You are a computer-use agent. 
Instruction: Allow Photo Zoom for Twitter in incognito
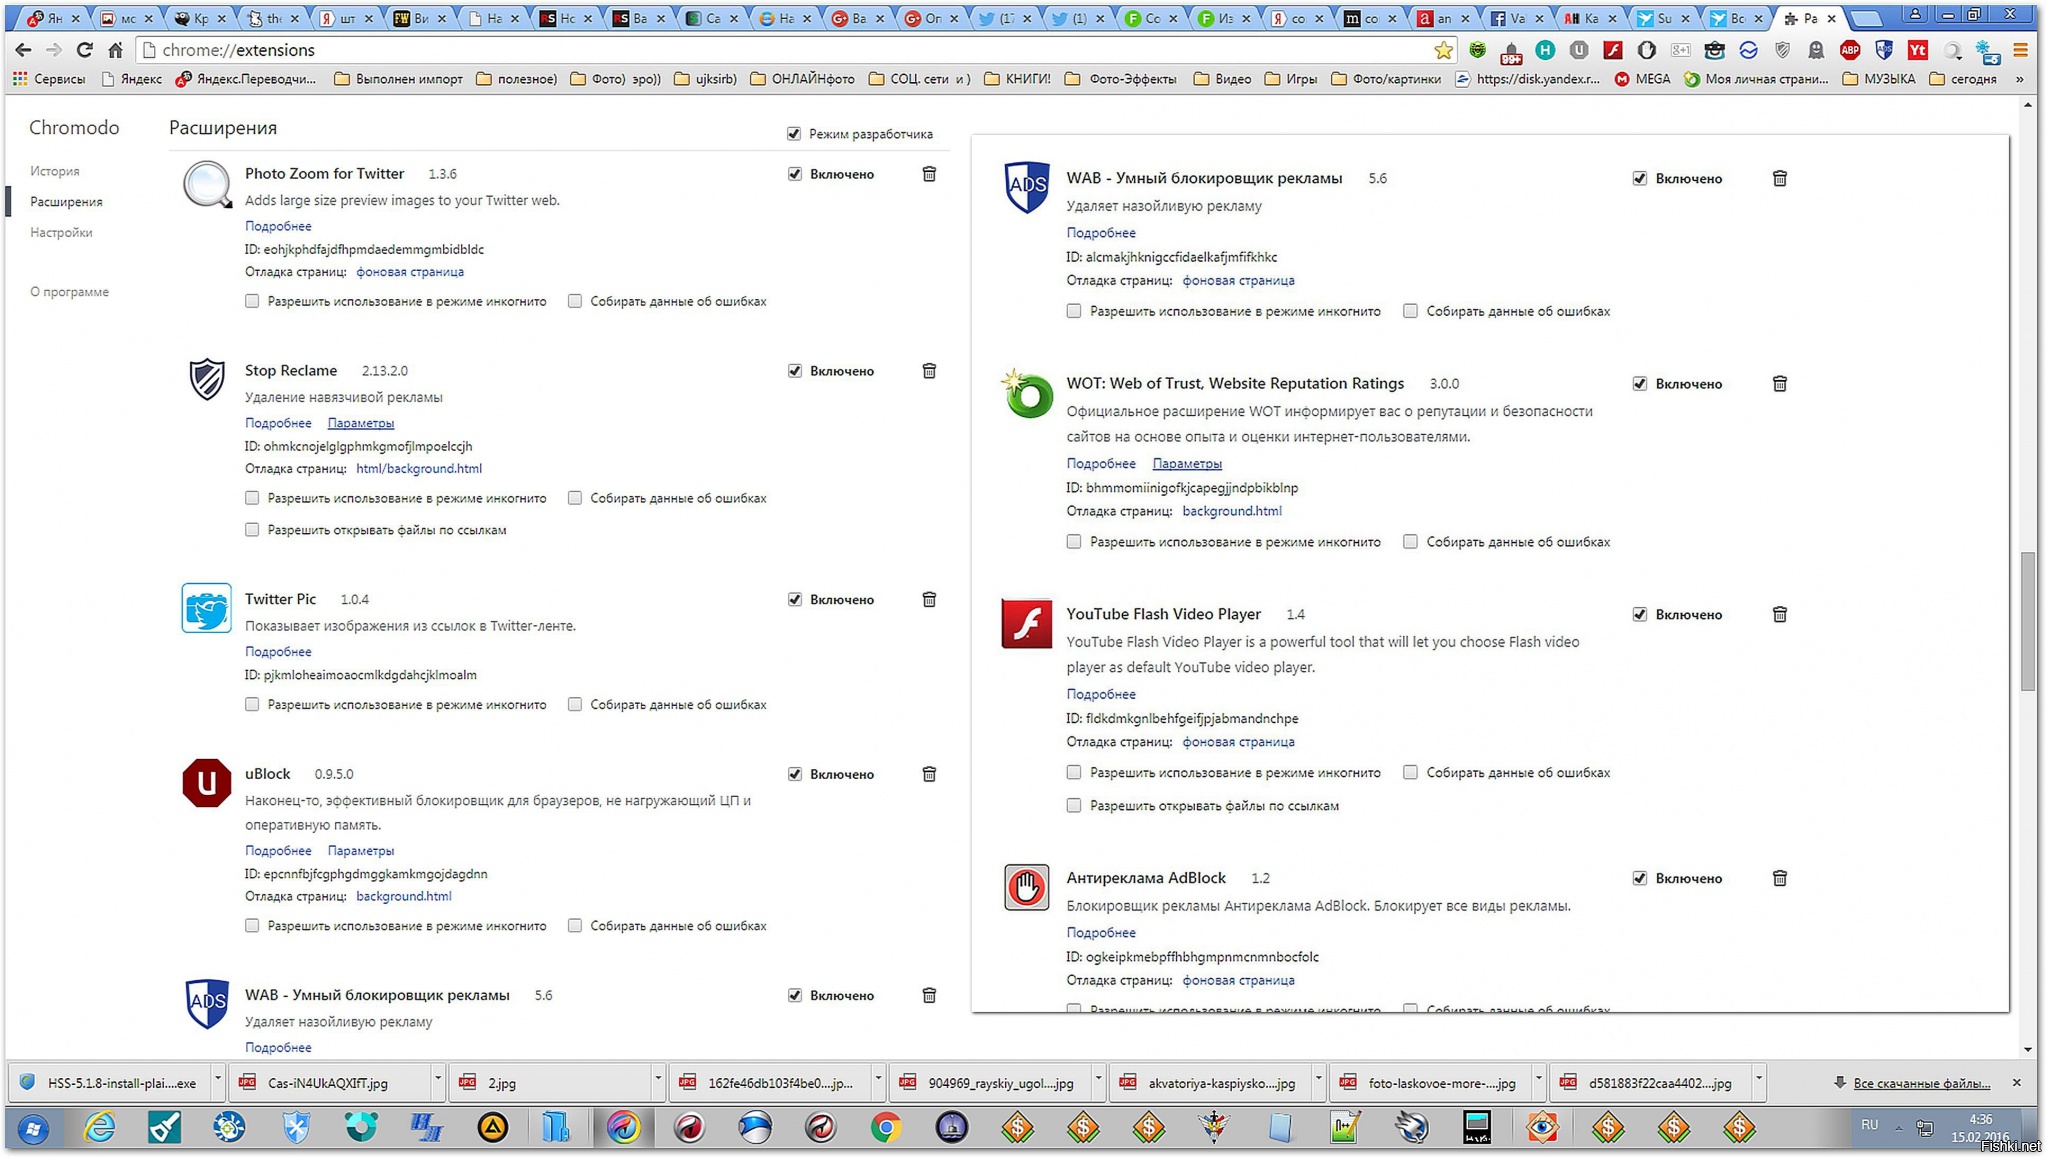pos(252,301)
